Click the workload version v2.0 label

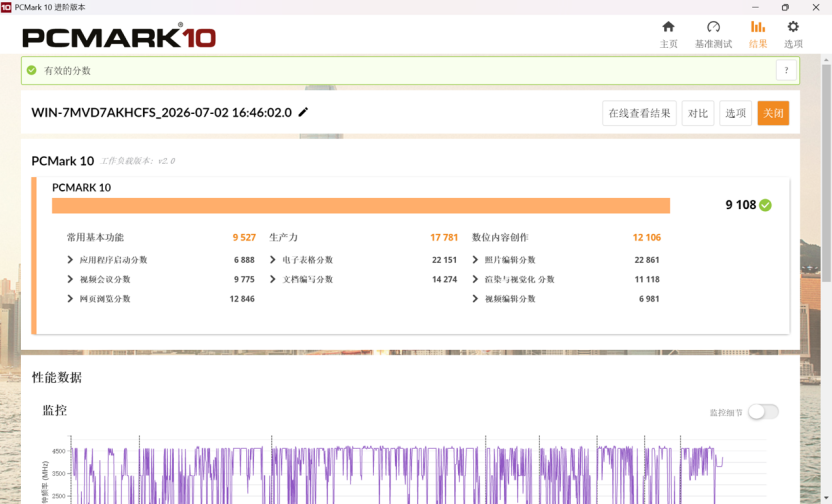(x=138, y=161)
